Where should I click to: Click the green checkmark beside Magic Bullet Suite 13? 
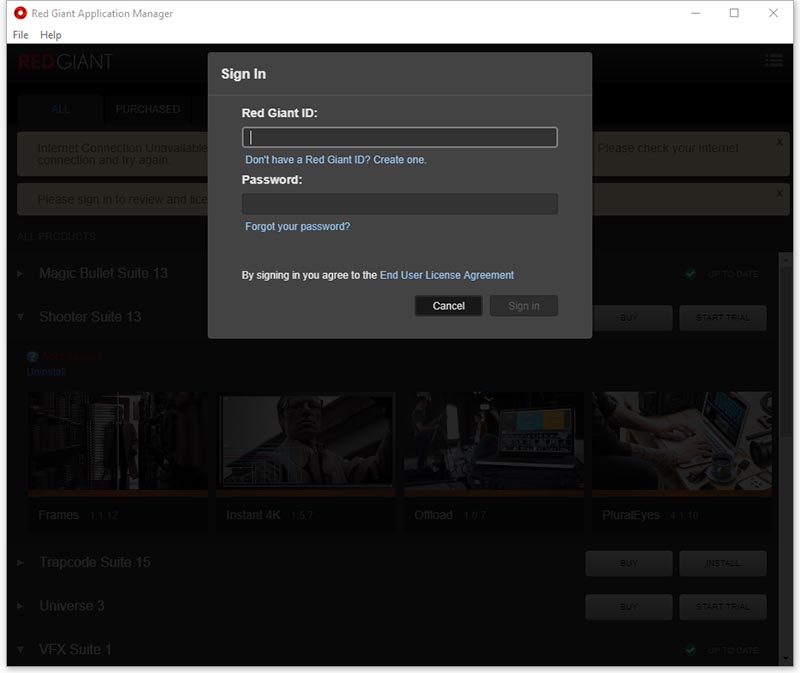click(x=690, y=274)
